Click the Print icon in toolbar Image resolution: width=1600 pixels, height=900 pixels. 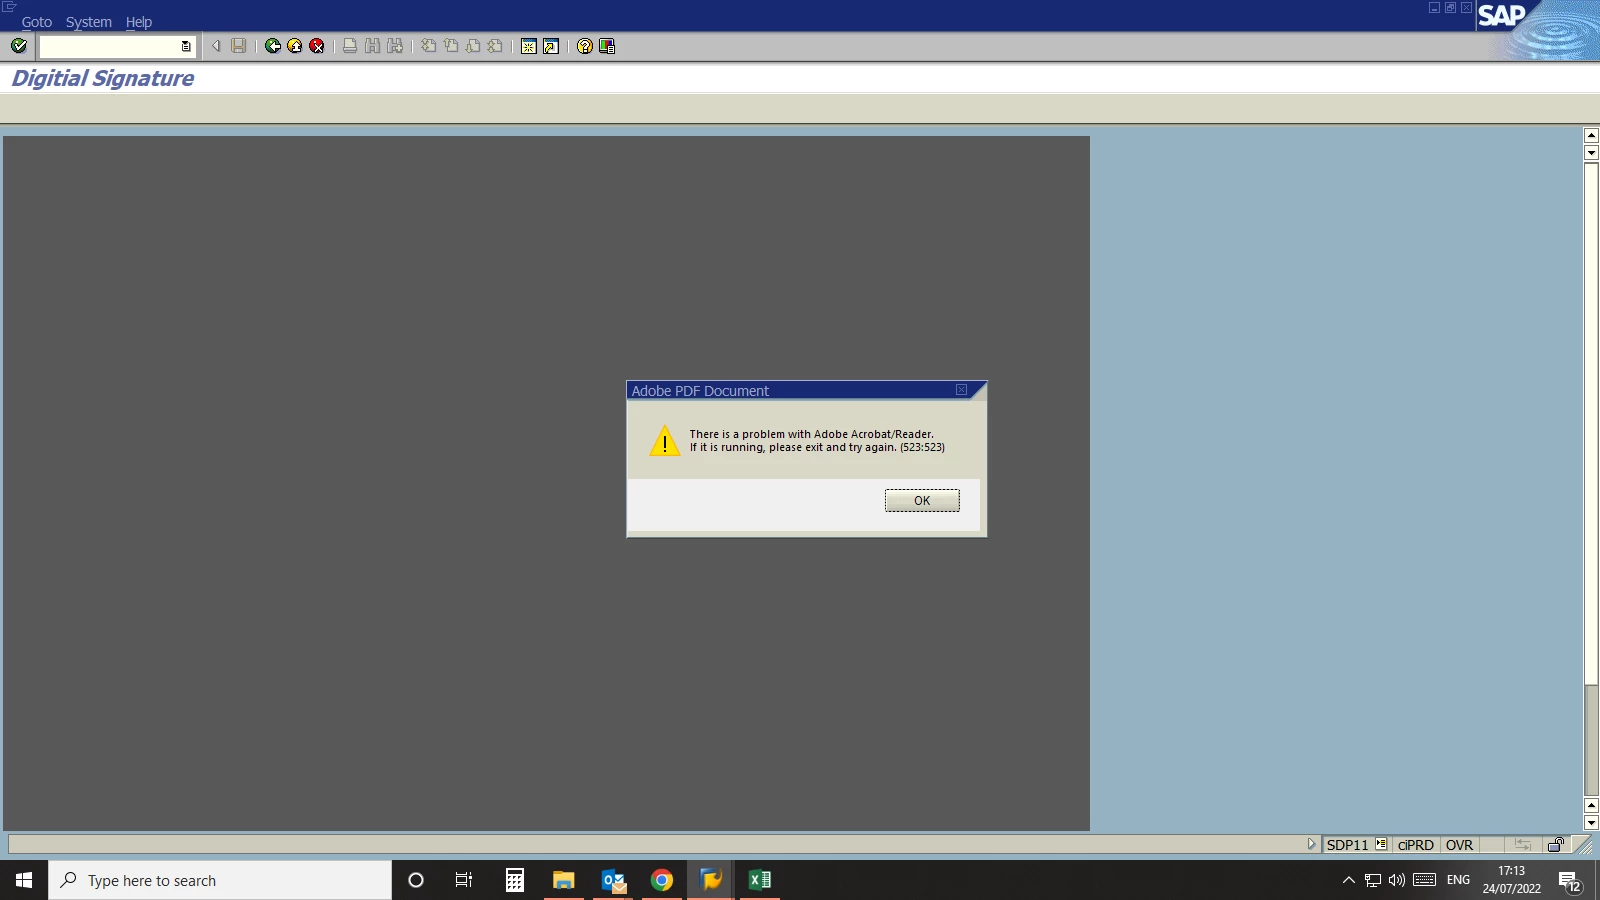pos(349,46)
